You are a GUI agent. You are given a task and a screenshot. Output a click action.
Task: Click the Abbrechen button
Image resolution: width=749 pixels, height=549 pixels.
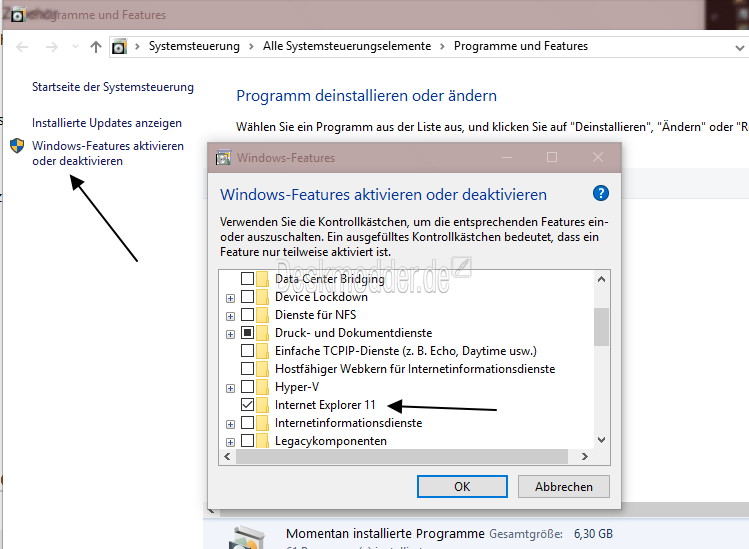tap(564, 486)
